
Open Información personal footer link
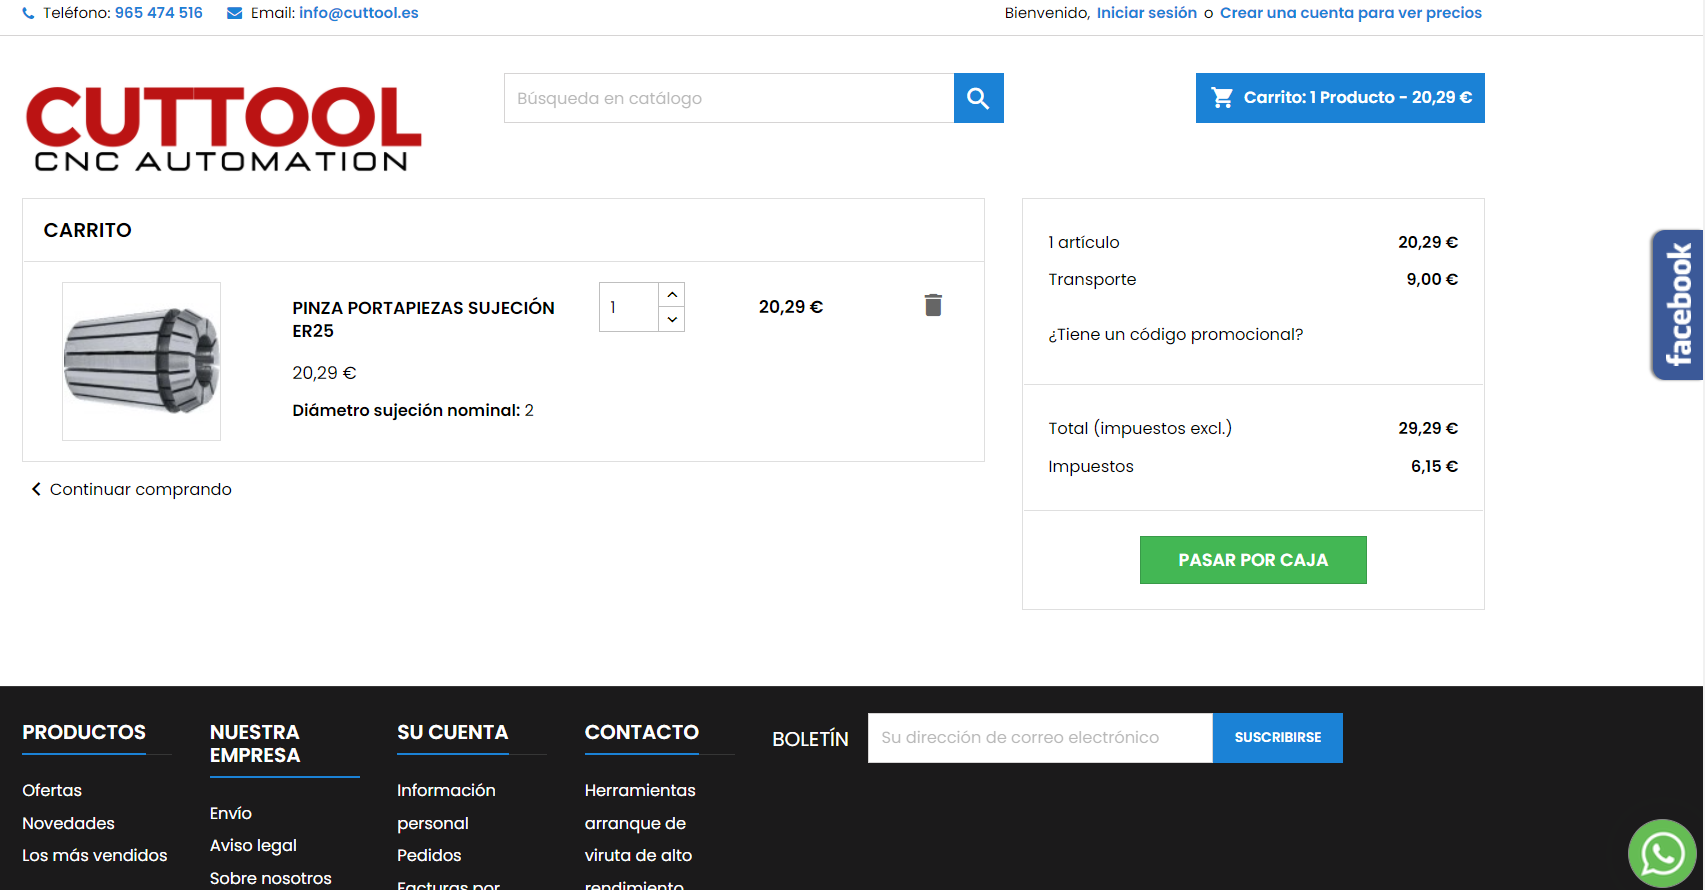pos(446,806)
